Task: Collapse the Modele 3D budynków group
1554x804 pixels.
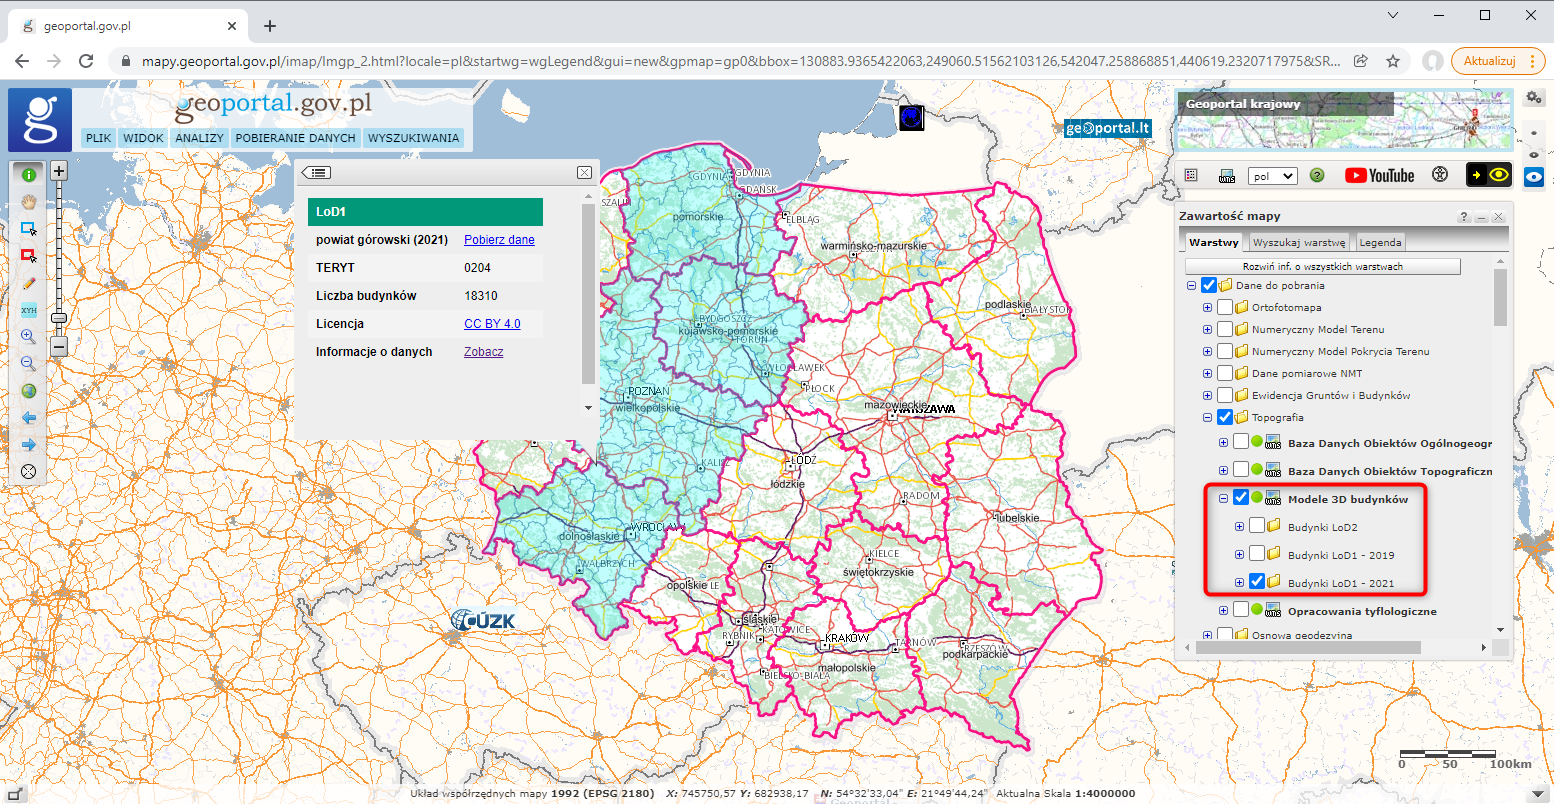Action: pyautogui.click(x=1223, y=499)
